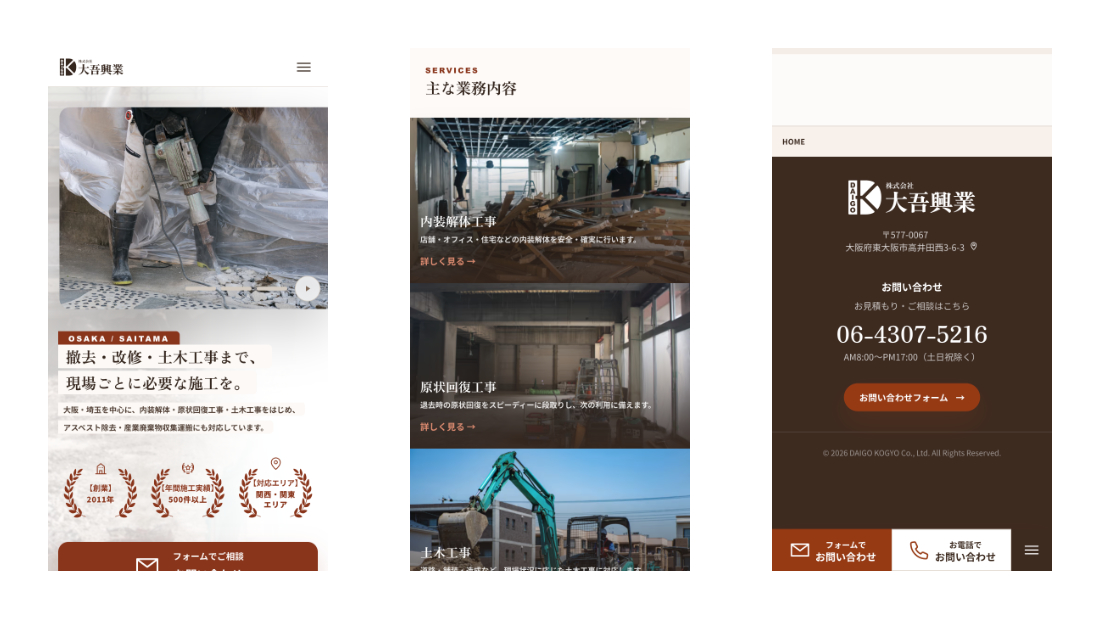
Task: Open the hamburger menu in the bottom bar
Action: [x=1031, y=550]
